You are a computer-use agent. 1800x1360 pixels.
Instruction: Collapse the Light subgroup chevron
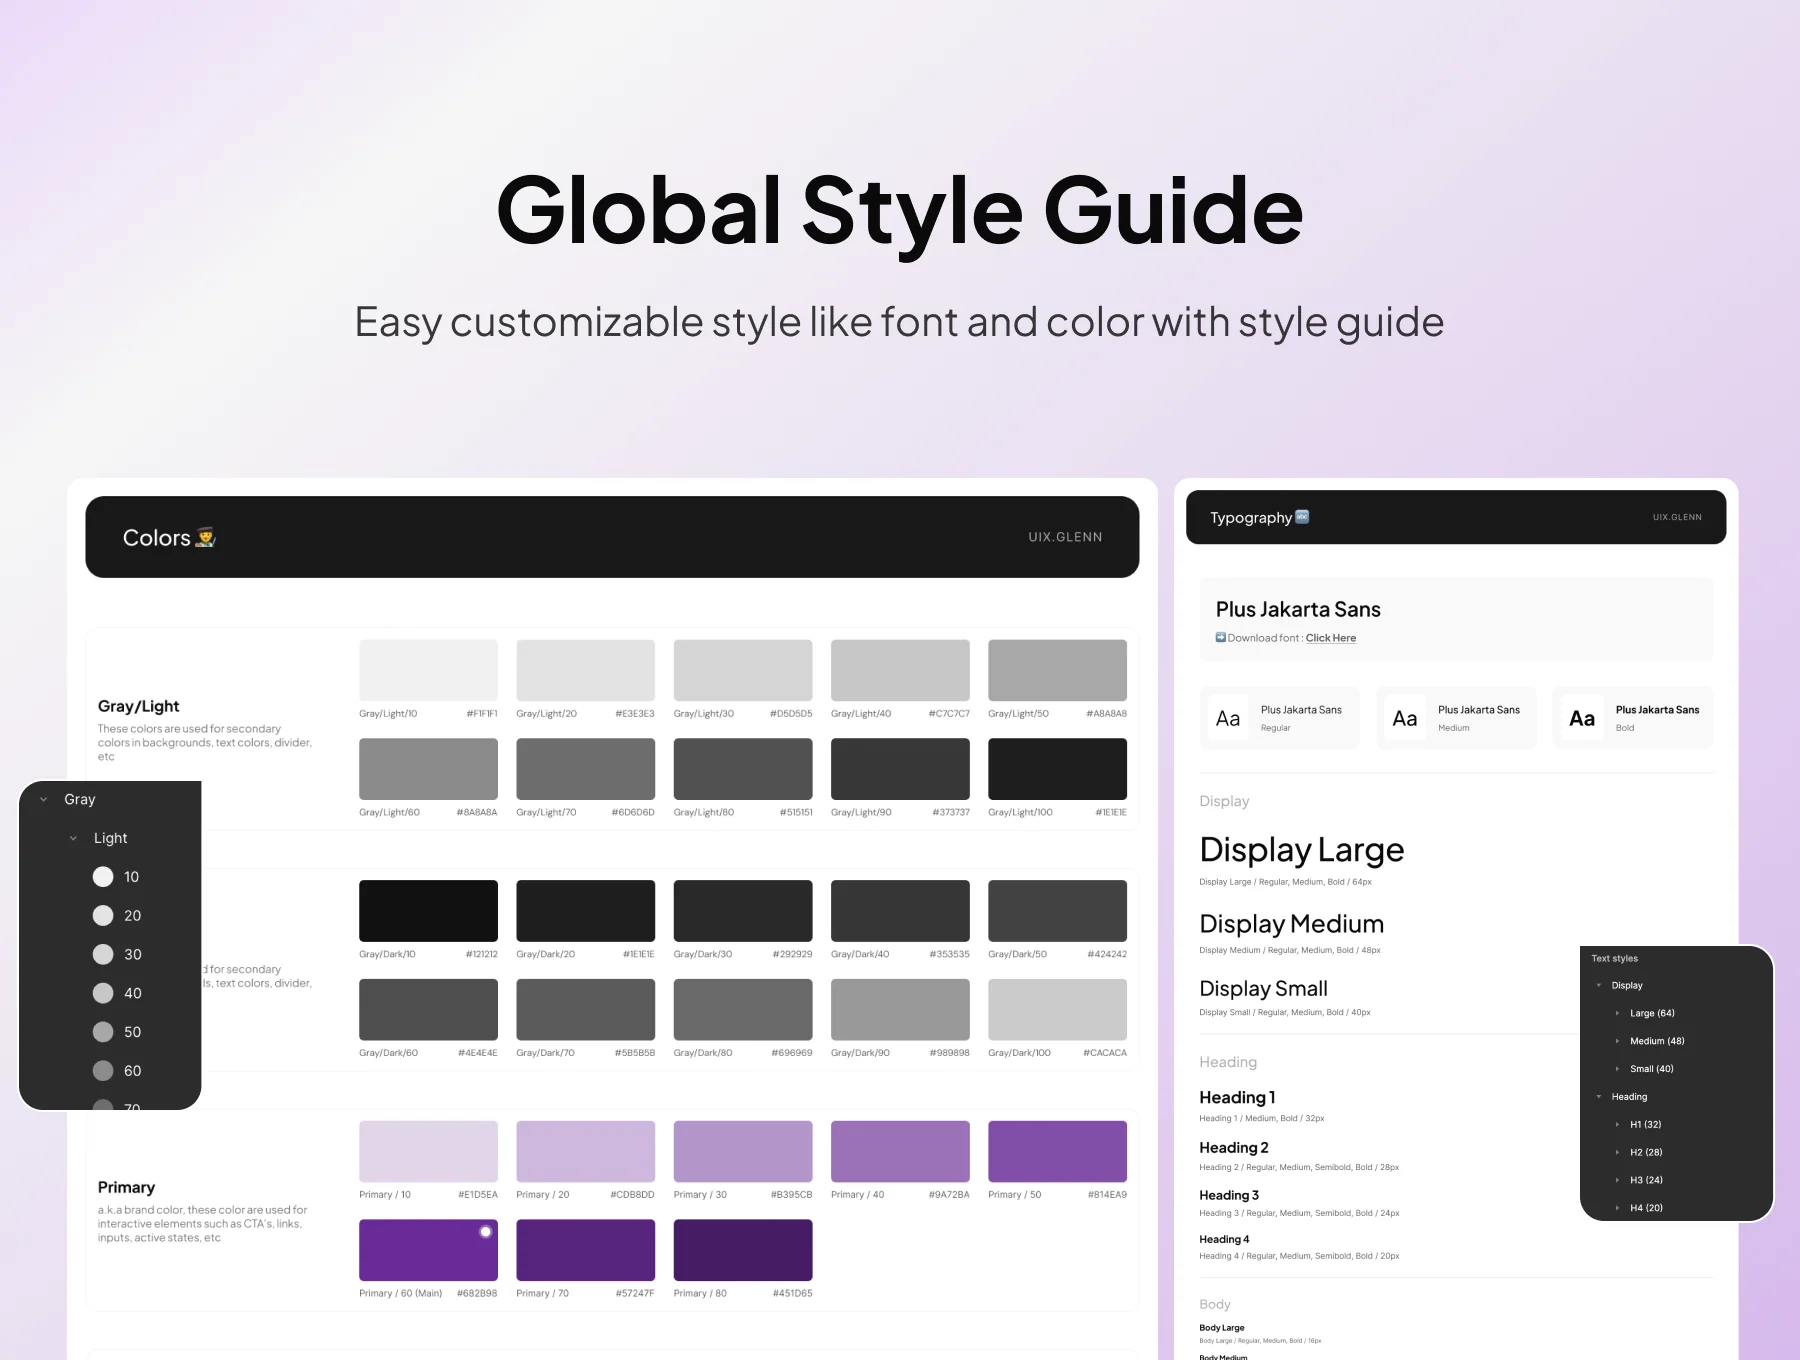[x=73, y=839]
